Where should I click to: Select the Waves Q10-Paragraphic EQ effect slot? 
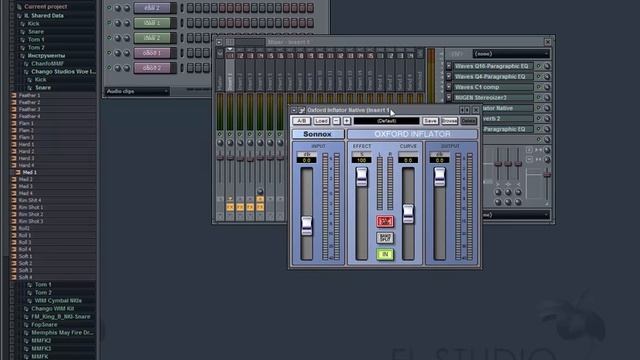pyautogui.click(x=493, y=66)
